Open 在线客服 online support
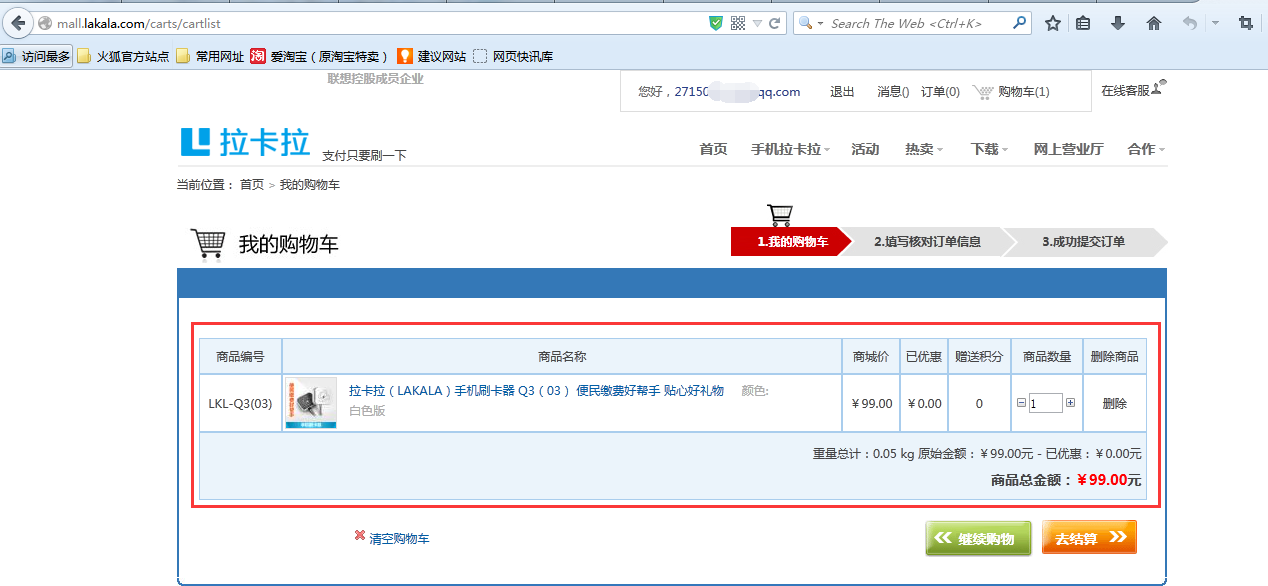The height and width of the screenshot is (586, 1268). 1132,90
